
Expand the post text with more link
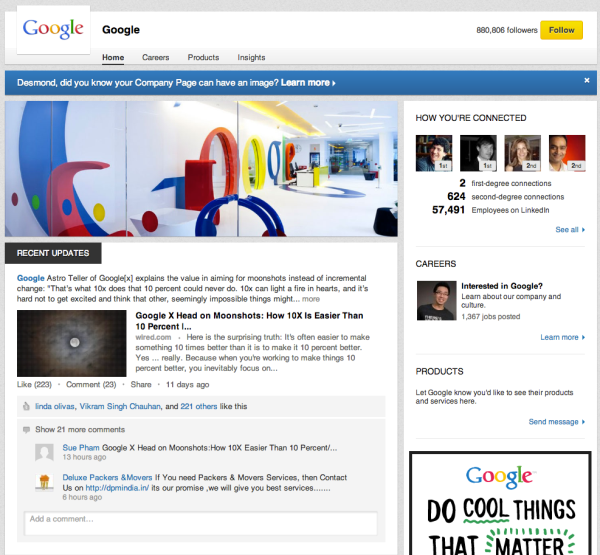(311, 299)
